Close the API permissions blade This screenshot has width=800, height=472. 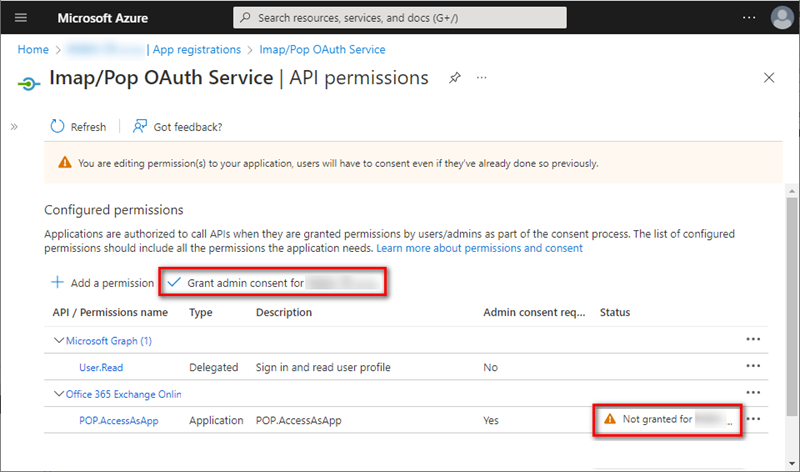769,78
